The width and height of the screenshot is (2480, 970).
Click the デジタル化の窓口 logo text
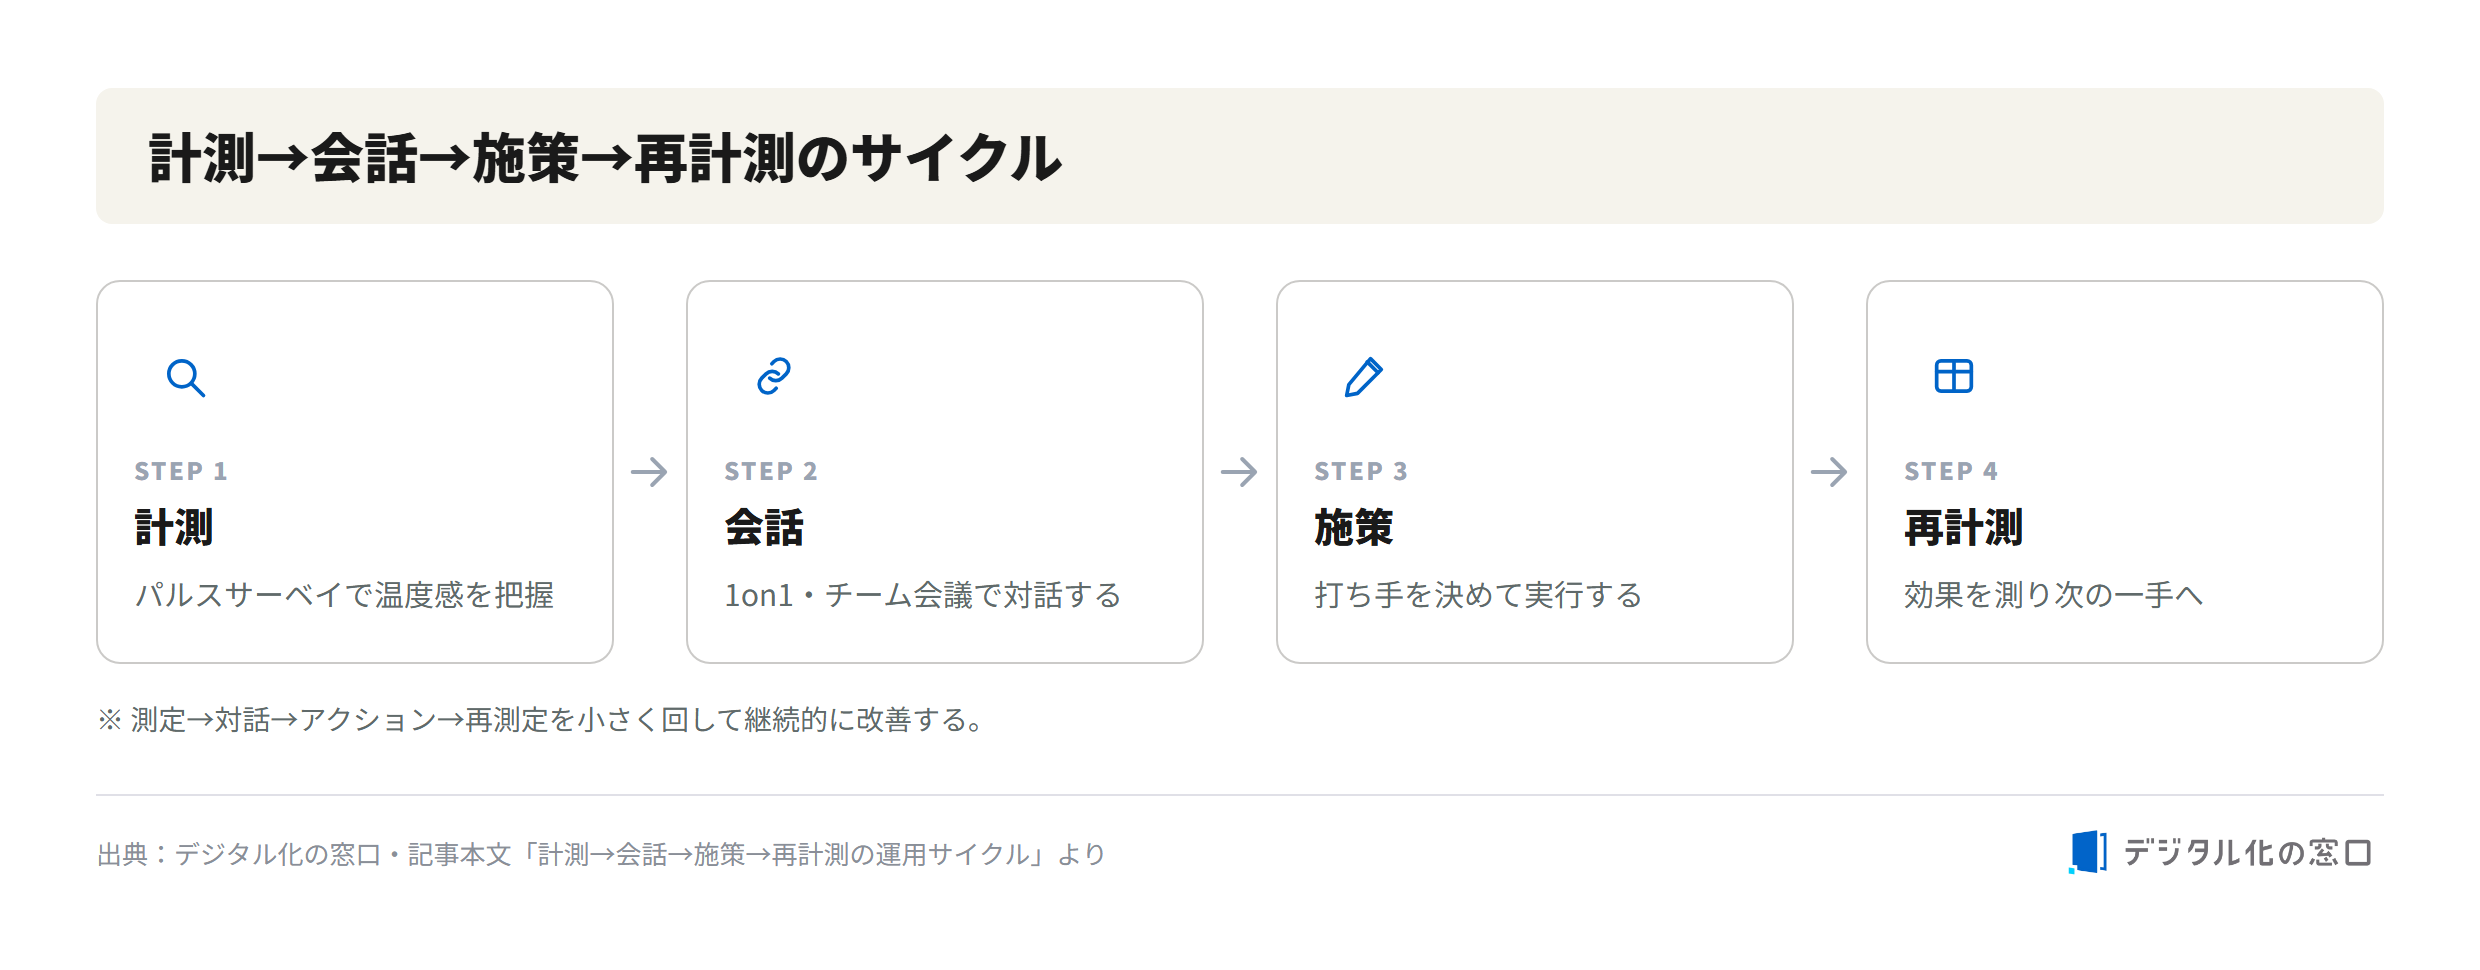coord(2247,853)
